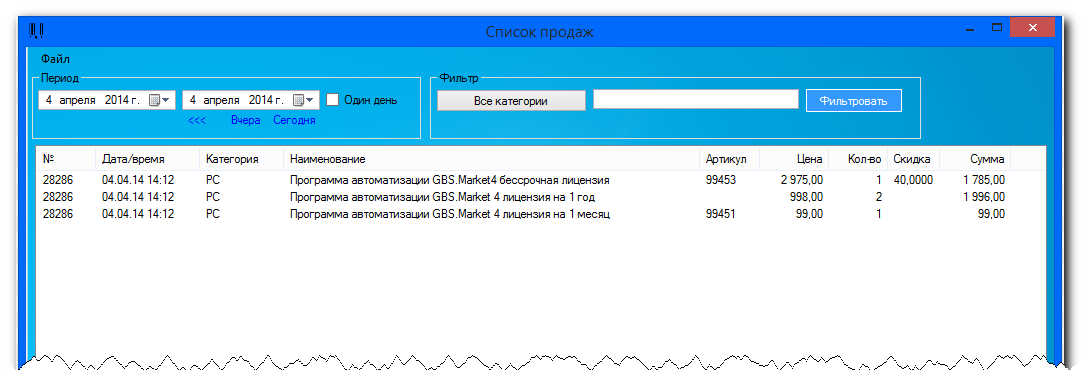The image size is (1081, 371).
Task: Sort by the Сумма column header
Action: tap(976, 159)
